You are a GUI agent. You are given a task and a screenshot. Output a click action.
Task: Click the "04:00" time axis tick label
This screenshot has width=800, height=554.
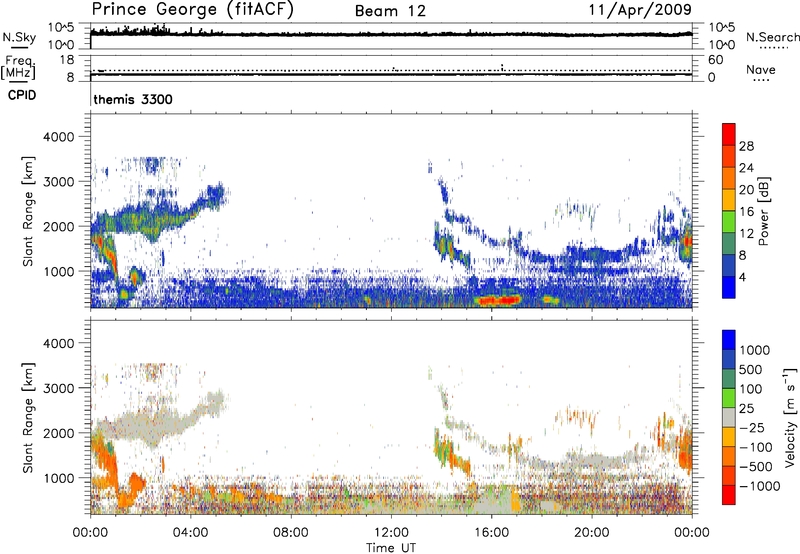click(x=191, y=533)
